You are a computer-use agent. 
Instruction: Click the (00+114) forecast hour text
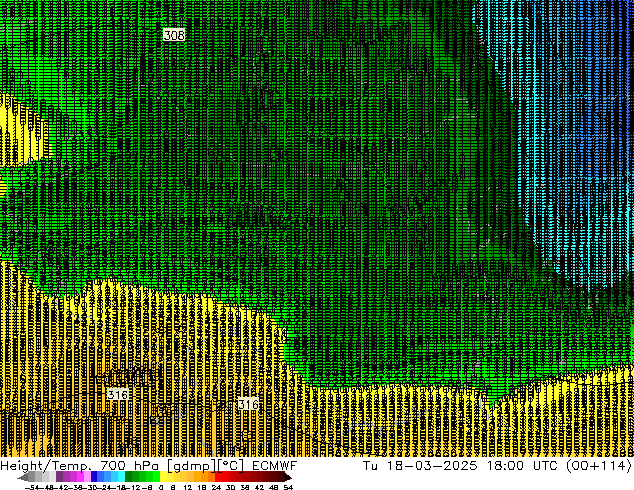[x=598, y=466]
